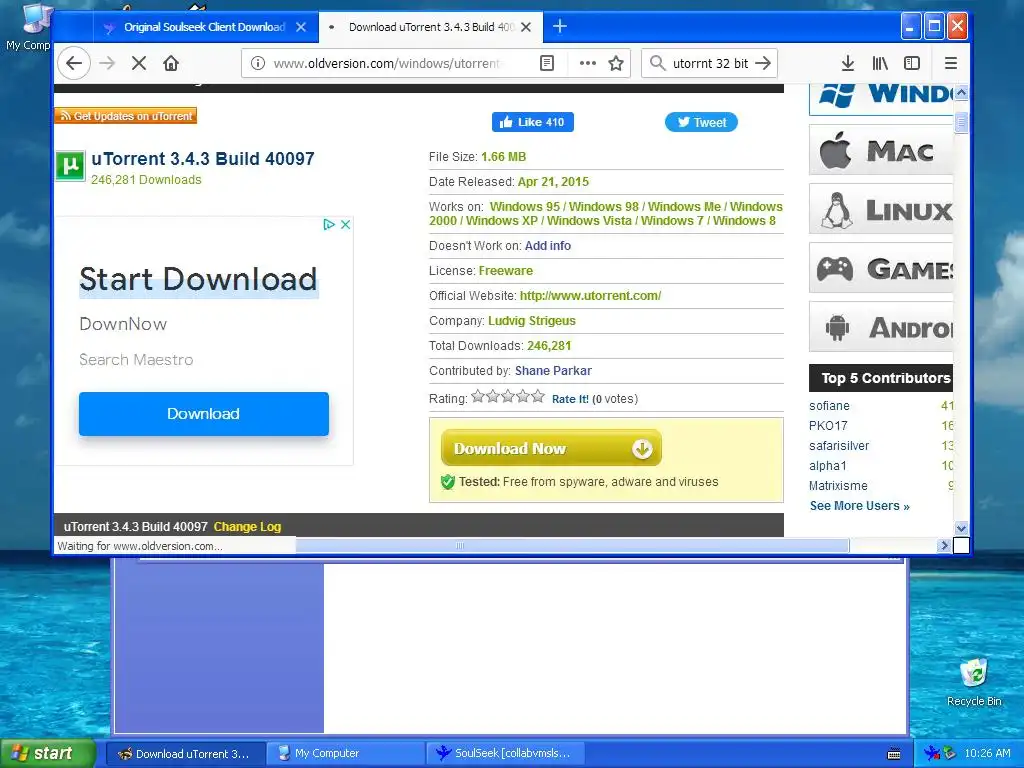Open the Ludvig Strigeus company link

532,321
